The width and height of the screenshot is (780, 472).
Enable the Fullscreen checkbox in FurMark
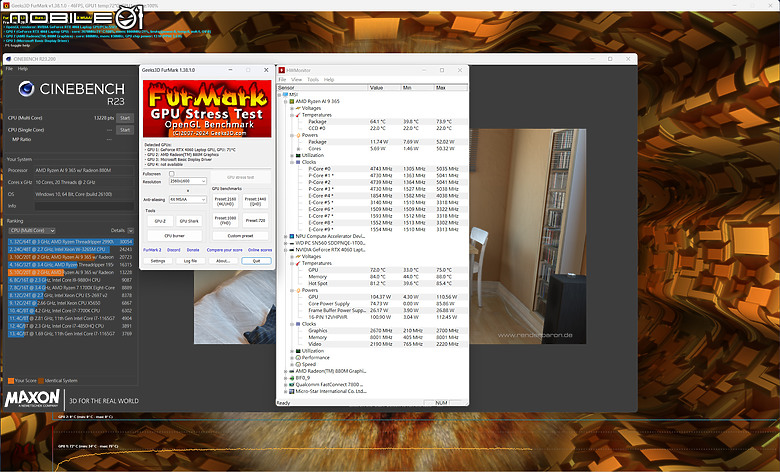(172, 174)
